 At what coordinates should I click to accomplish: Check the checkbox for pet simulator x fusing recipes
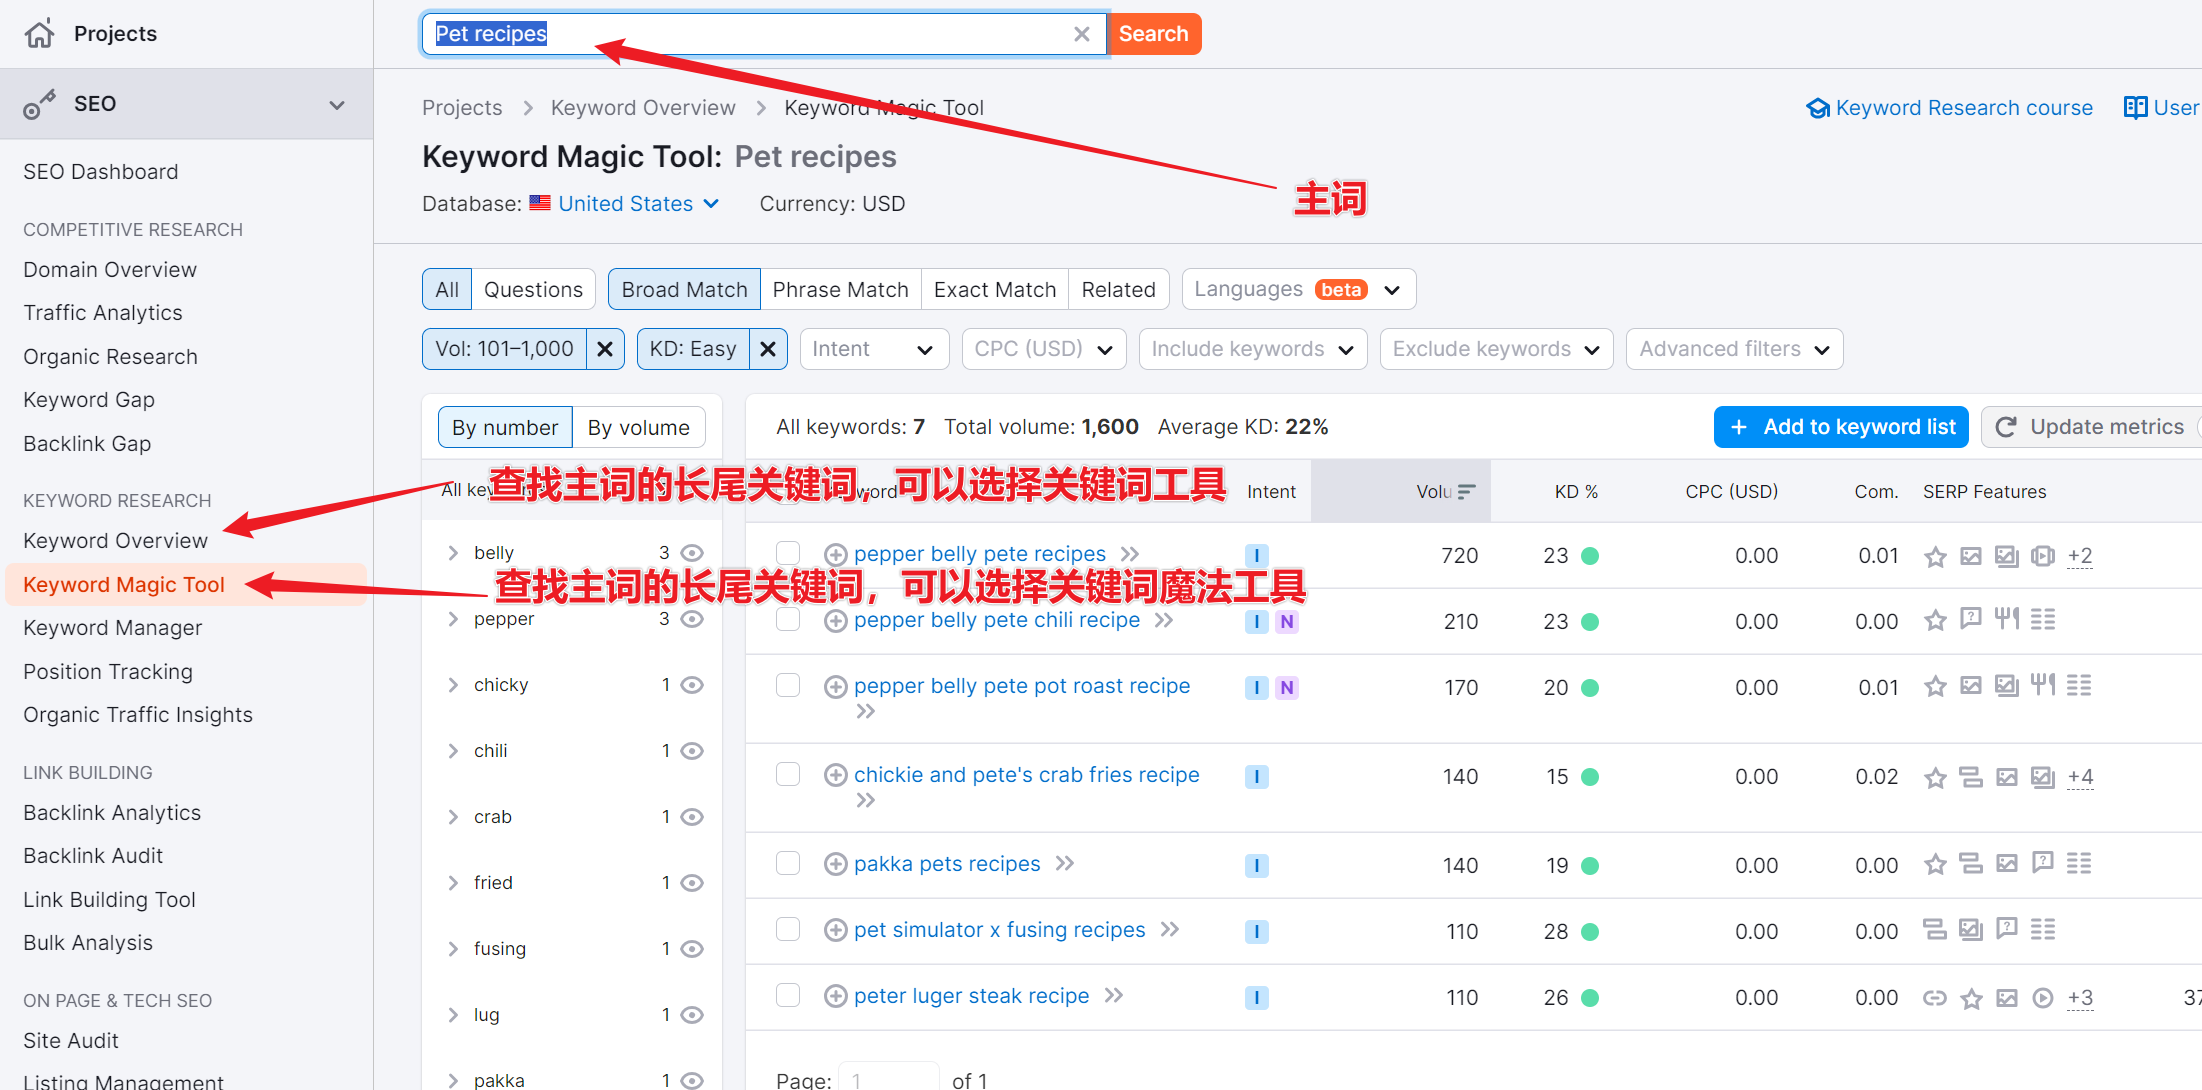click(x=787, y=929)
